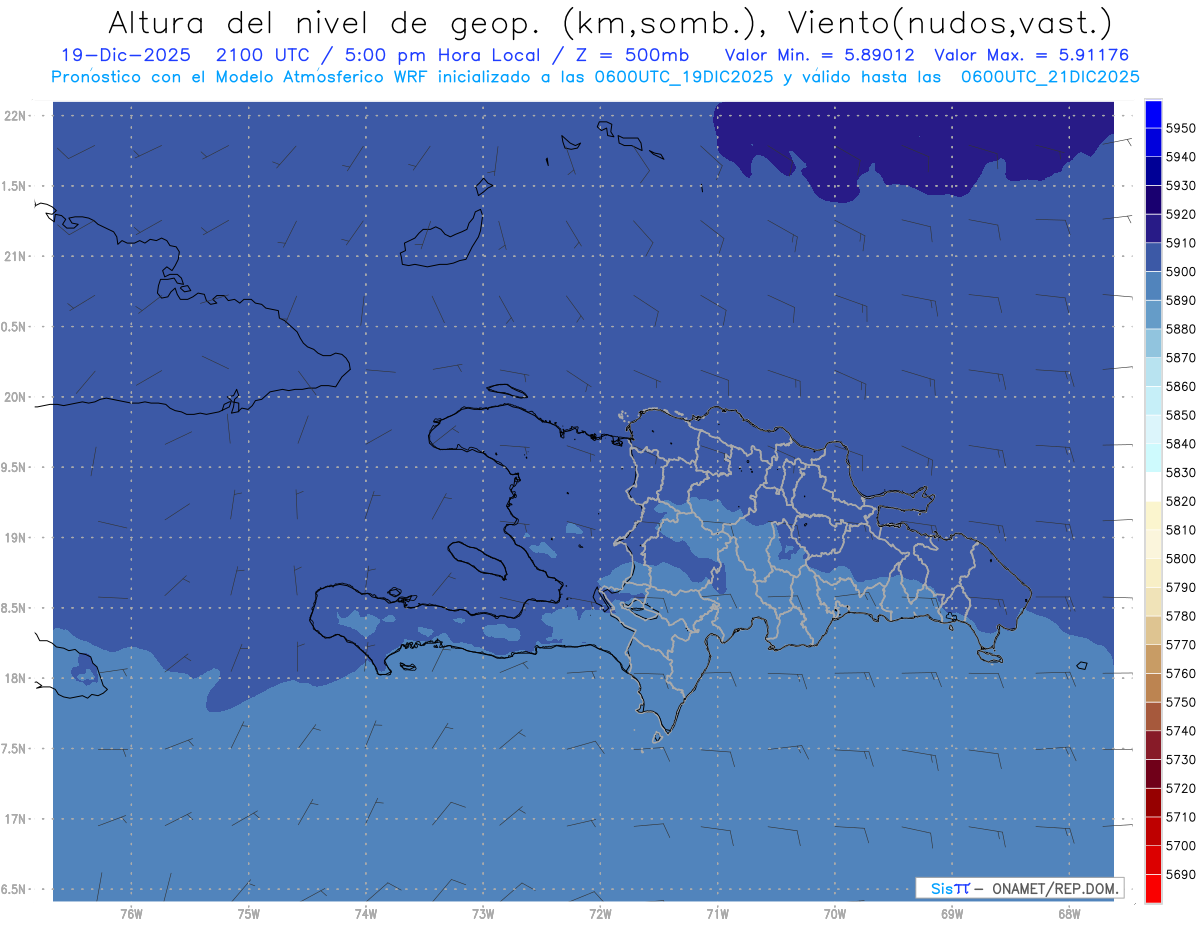1200x927 pixels.
Task: Click the 74W longitude label
Action: tap(365, 914)
